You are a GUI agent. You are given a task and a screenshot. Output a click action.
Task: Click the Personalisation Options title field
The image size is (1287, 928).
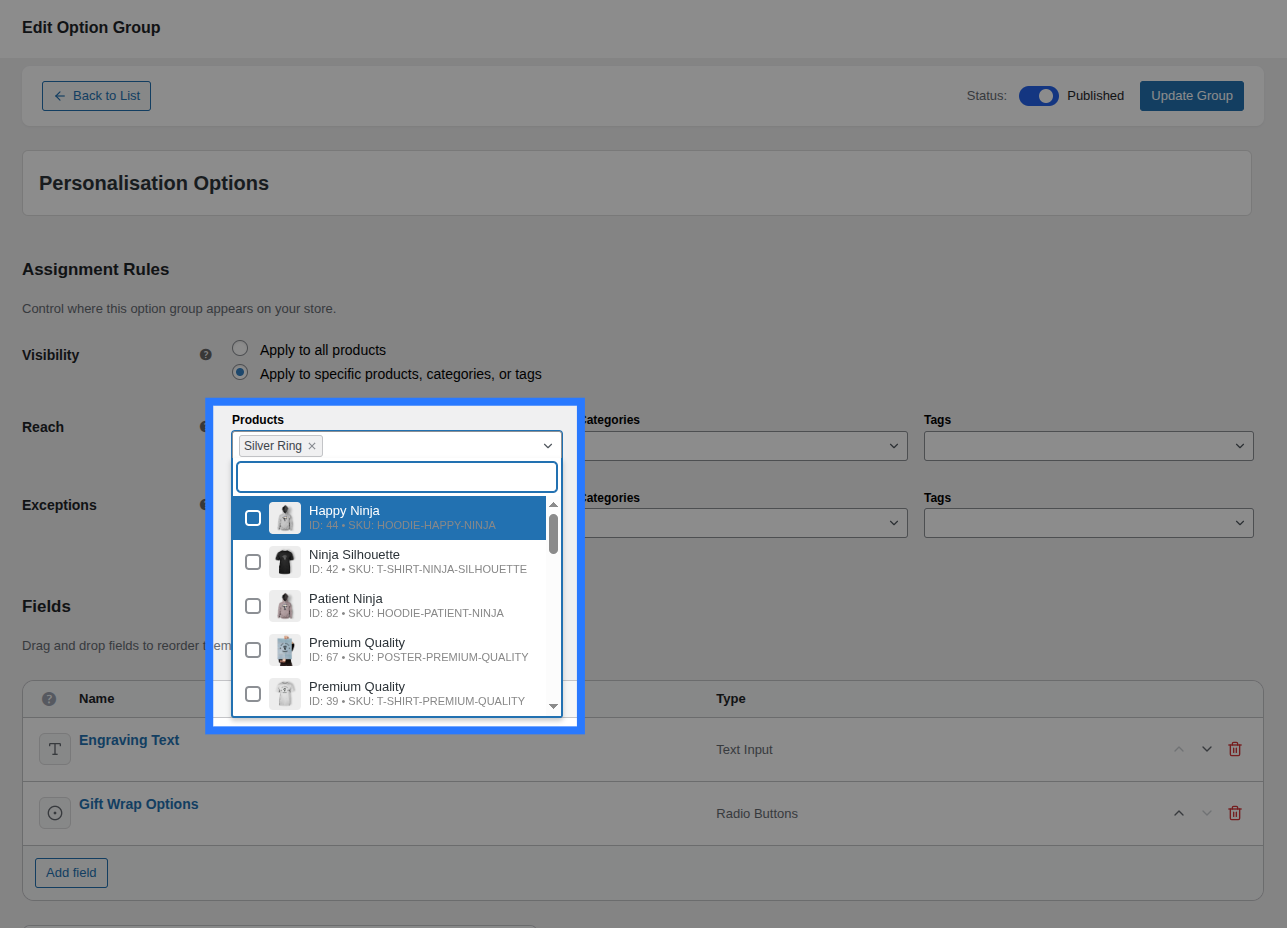tap(637, 183)
